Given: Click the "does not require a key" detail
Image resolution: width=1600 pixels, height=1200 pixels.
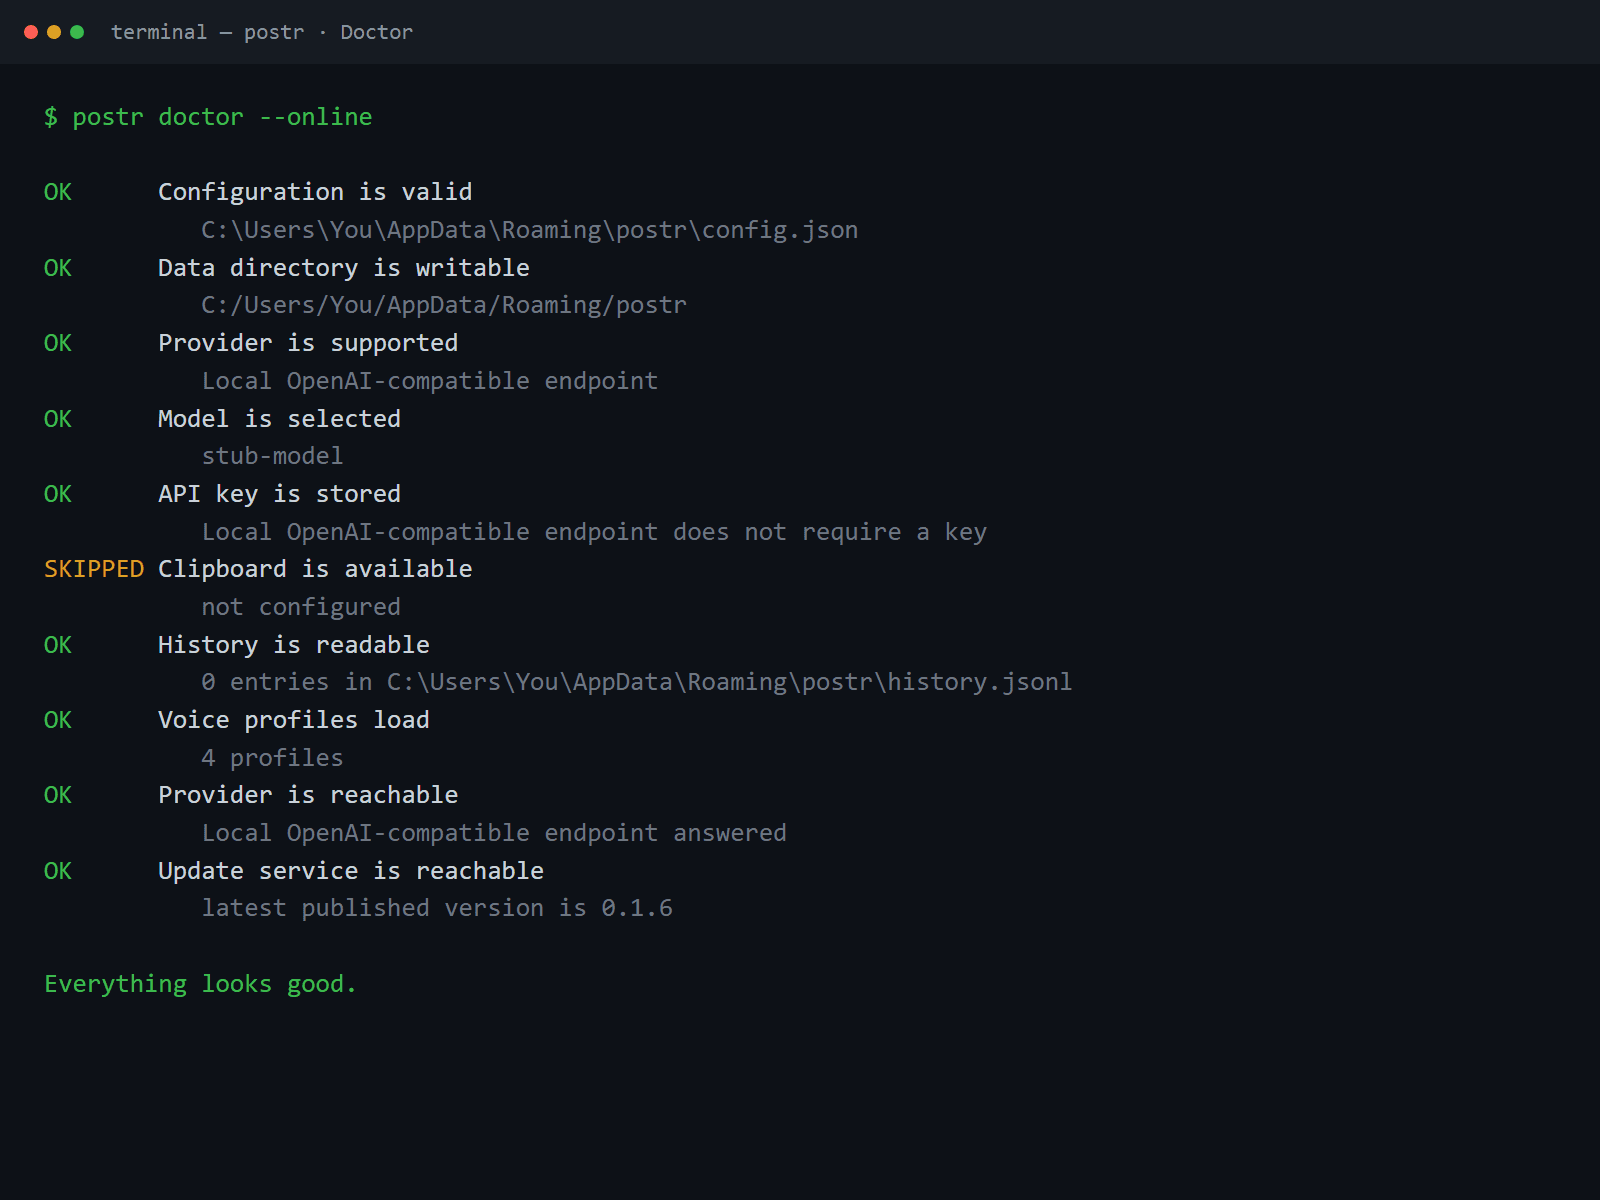Looking at the screenshot, I should pos(830,532).
